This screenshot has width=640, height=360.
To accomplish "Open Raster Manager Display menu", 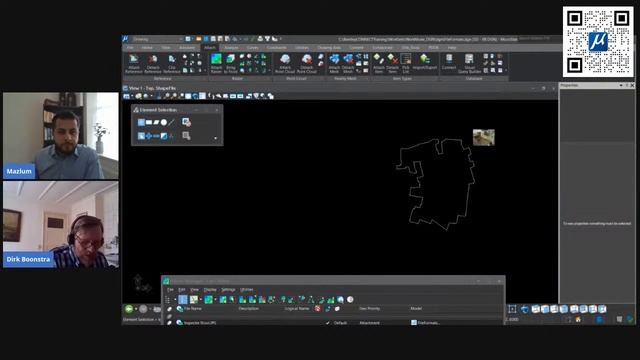I will (210, 290).
